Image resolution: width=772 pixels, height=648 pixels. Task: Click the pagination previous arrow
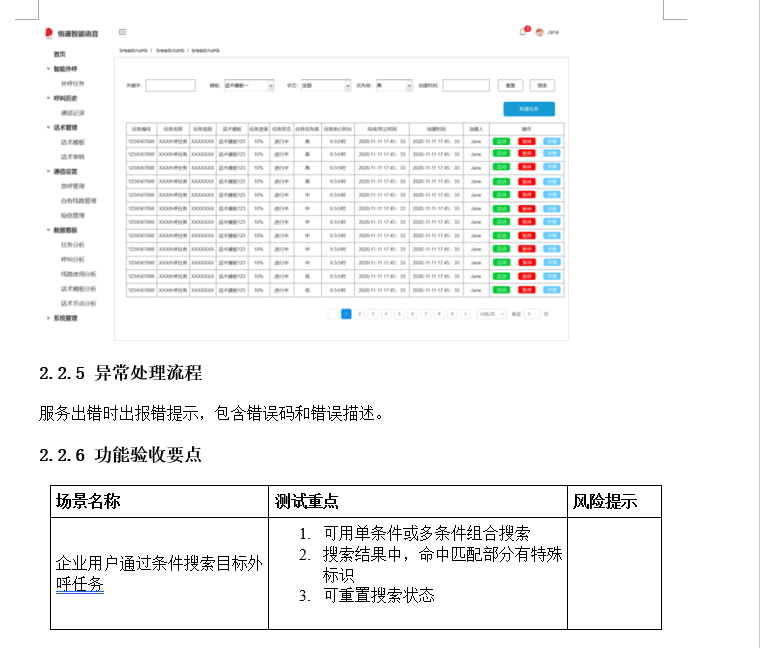click(x=333, y=314)
